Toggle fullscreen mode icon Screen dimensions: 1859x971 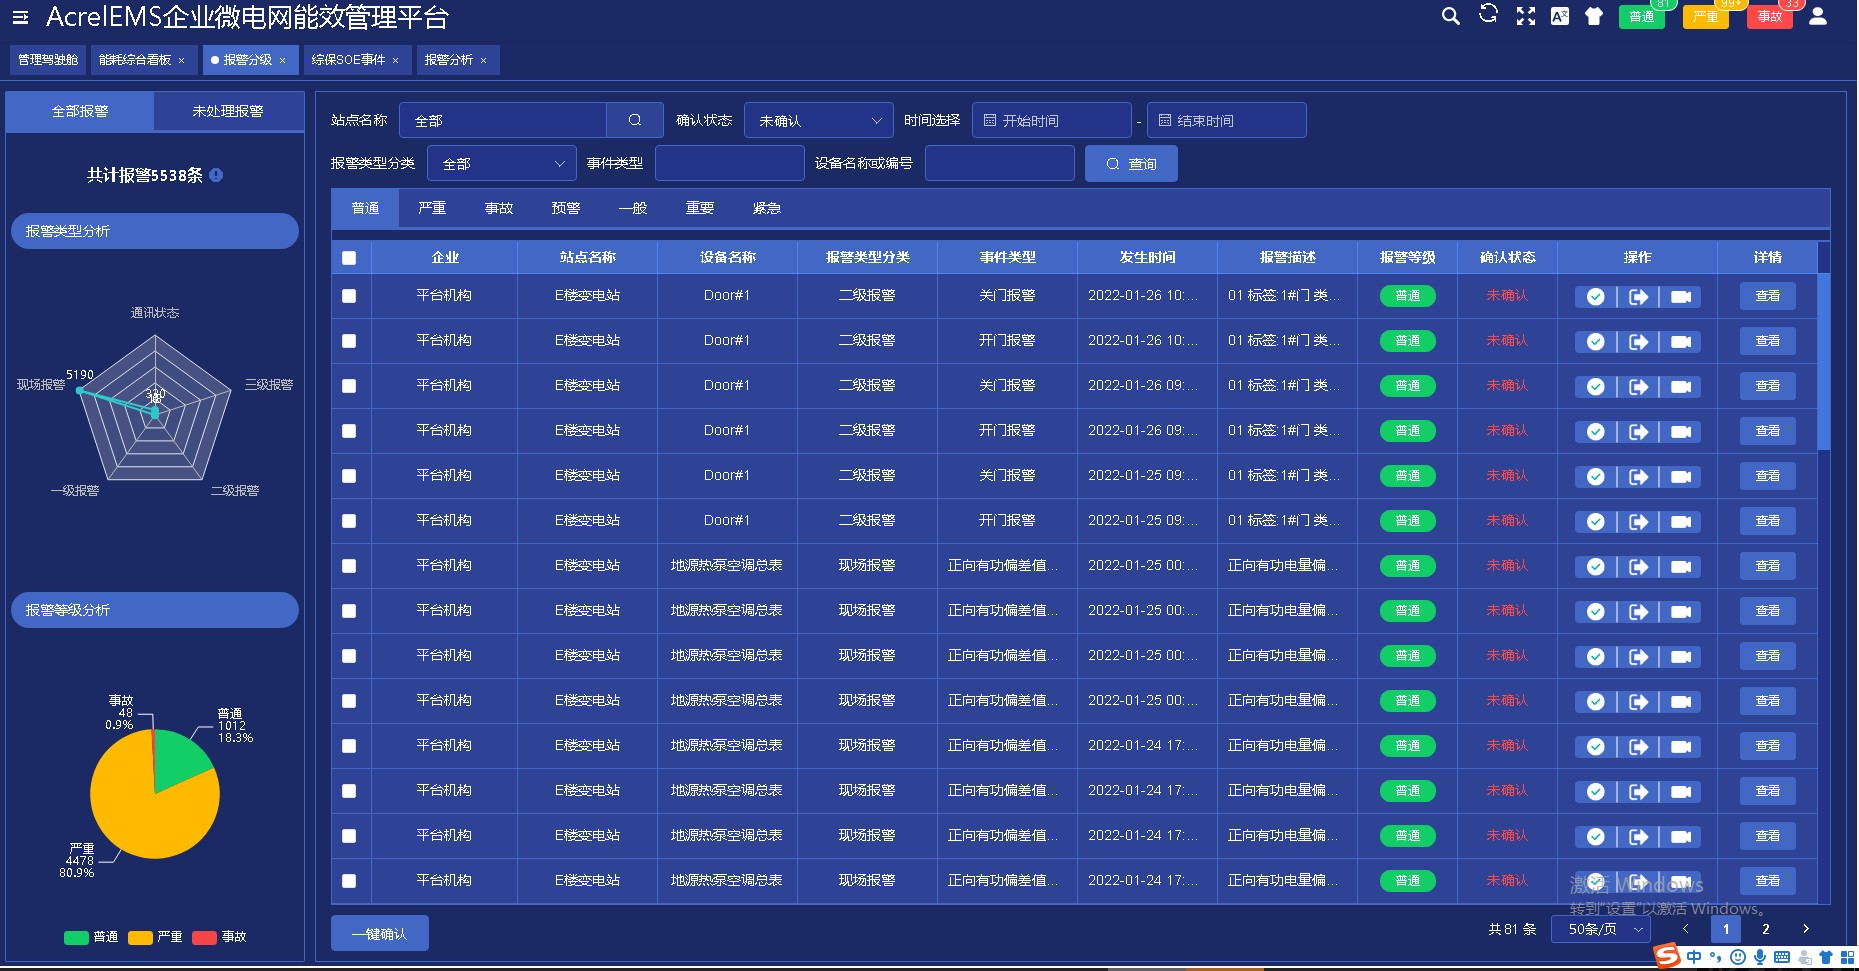coord(1525,16)
